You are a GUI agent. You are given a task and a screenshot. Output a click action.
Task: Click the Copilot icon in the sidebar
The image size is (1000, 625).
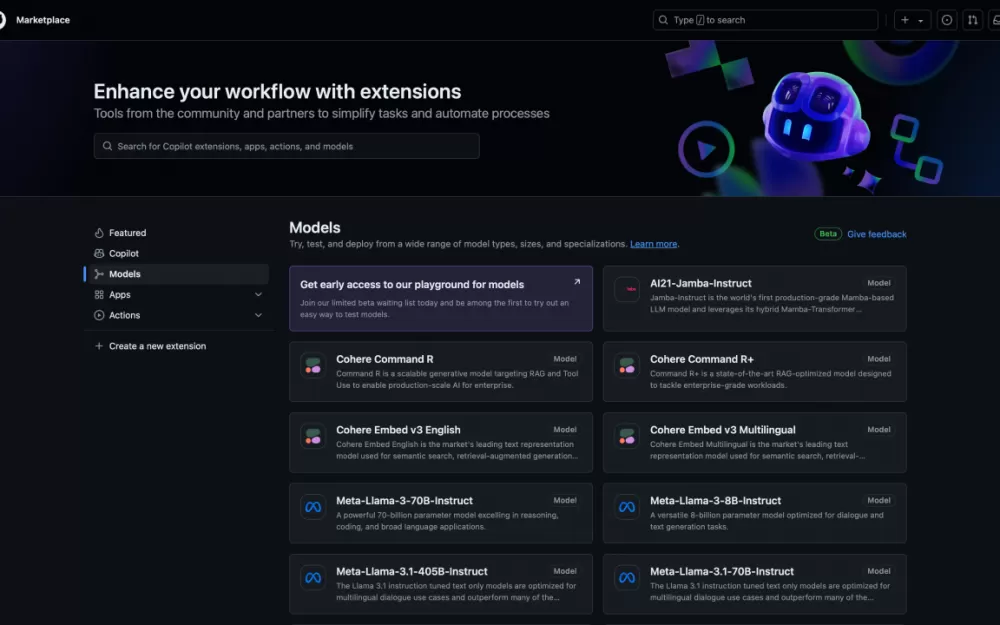[x=99, y=253]
